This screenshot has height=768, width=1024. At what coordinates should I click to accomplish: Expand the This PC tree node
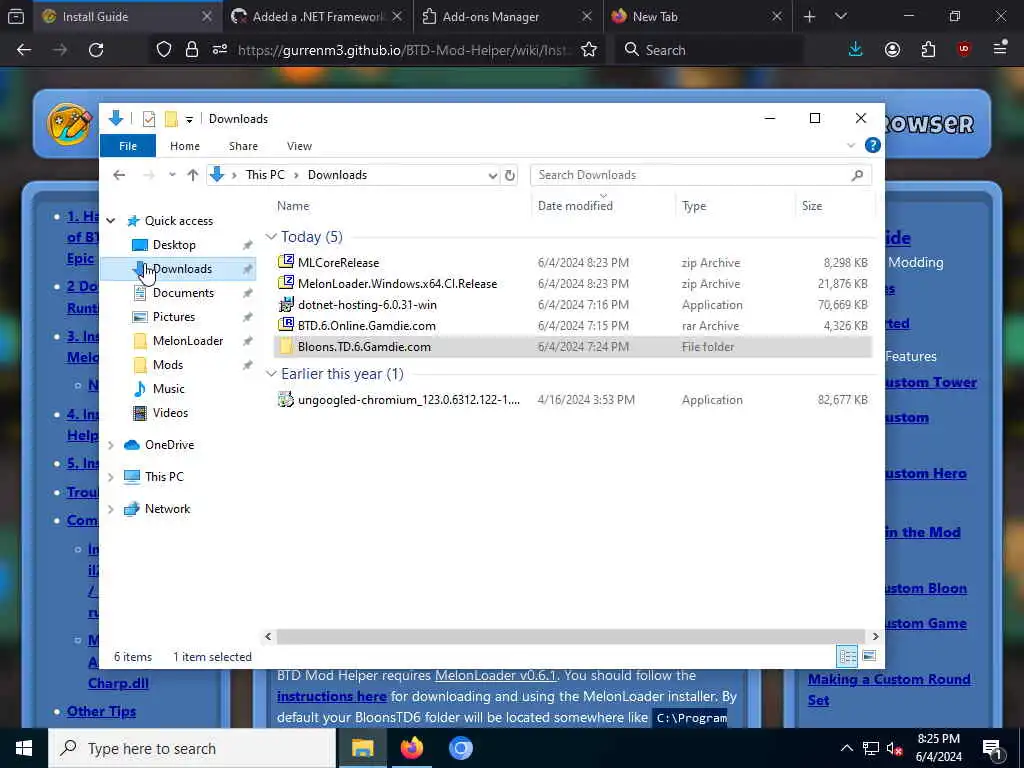pos(111,477)
